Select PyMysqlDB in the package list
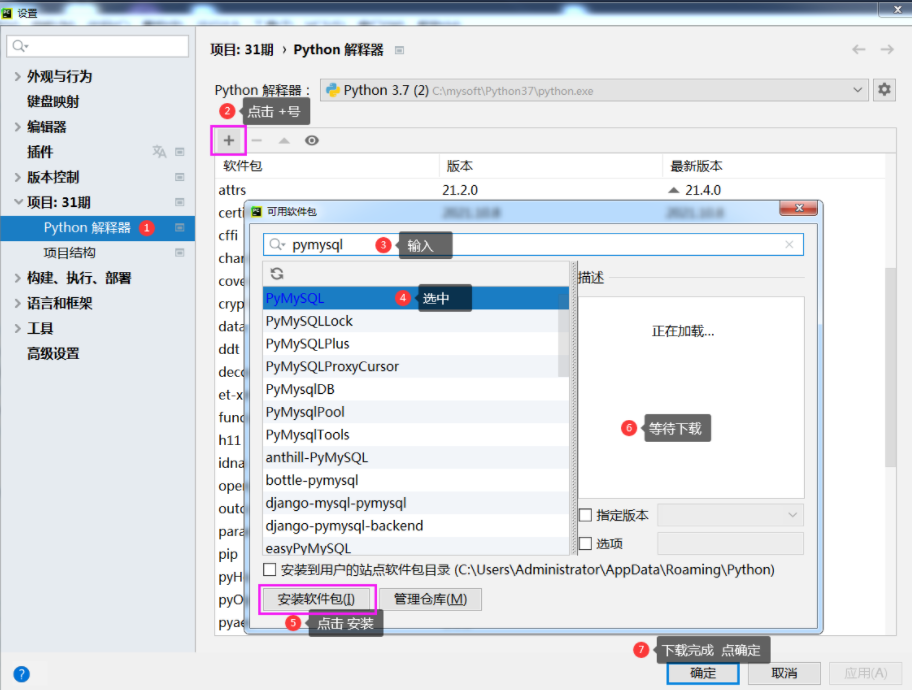The image size is (912, 690). (415, 389)
